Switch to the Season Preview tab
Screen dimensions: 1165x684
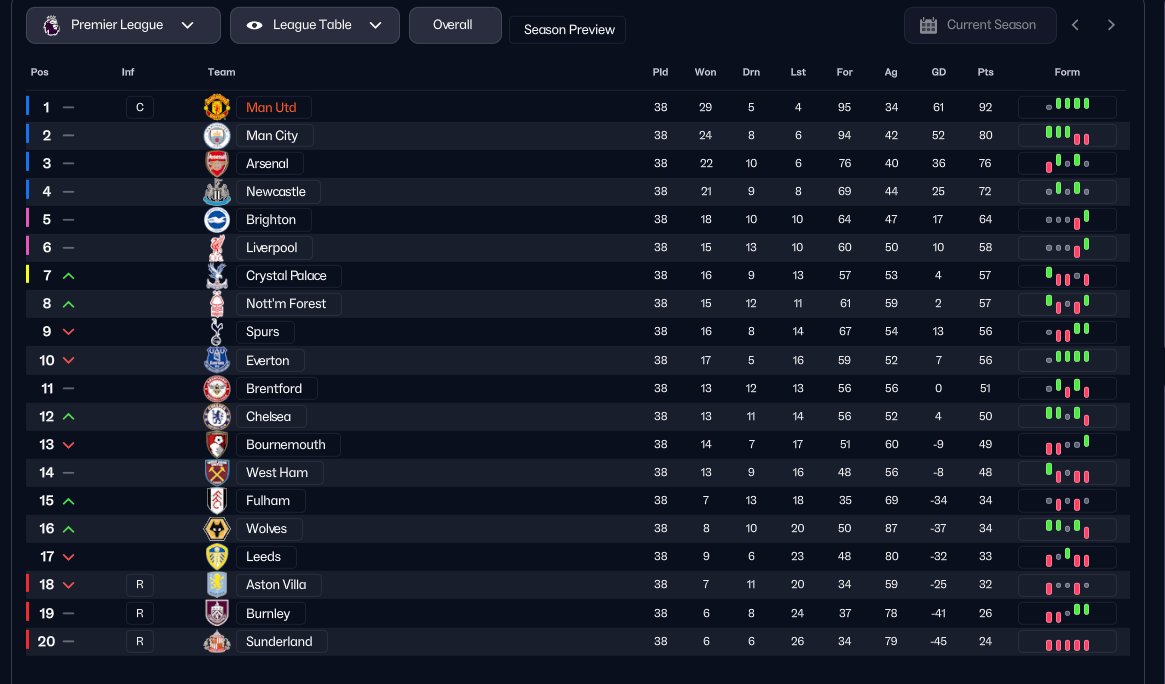568,30
